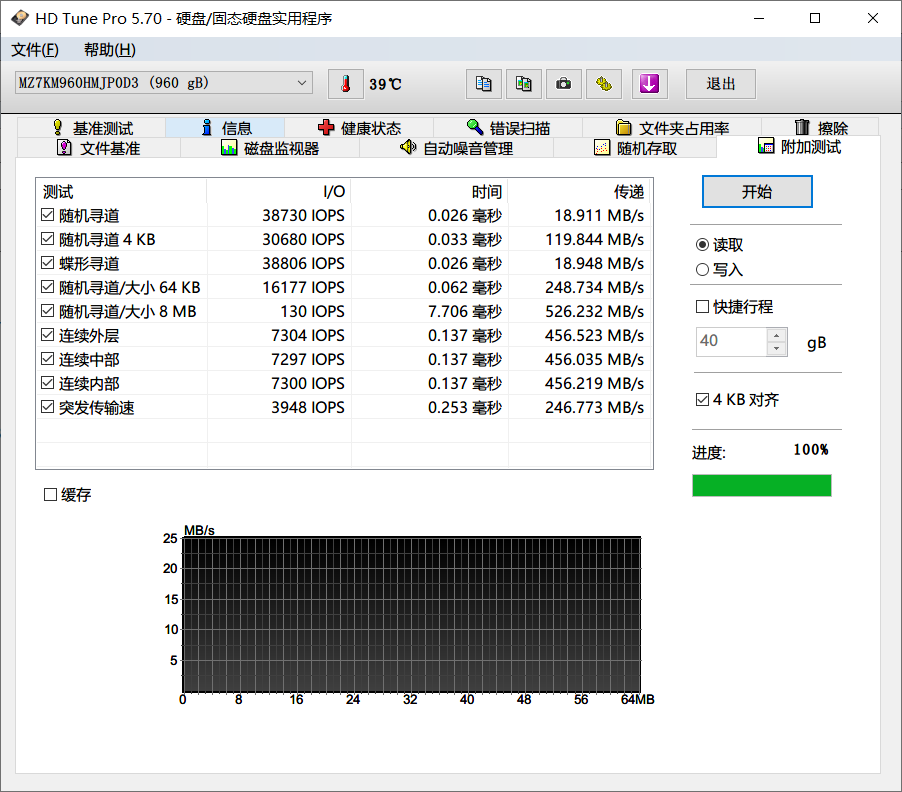Click the camera save screenshot icon
Viewport: 902px width, 792px height.
[564, 84]
